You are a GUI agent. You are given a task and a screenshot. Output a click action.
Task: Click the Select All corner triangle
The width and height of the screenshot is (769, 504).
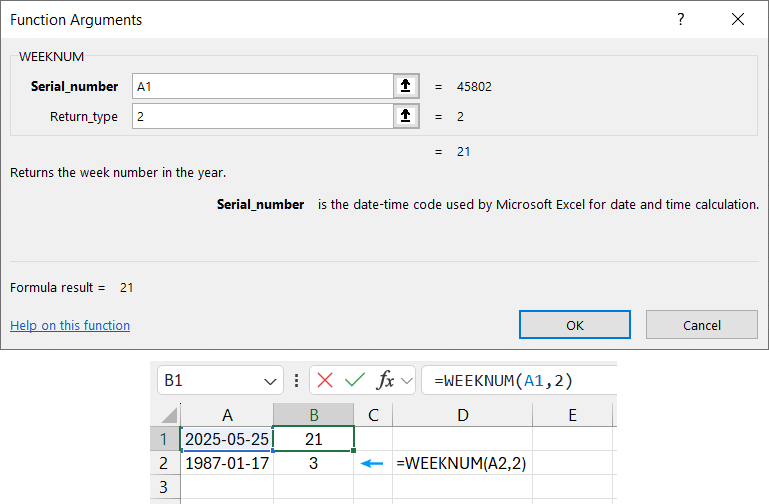[x=170, y=415]
